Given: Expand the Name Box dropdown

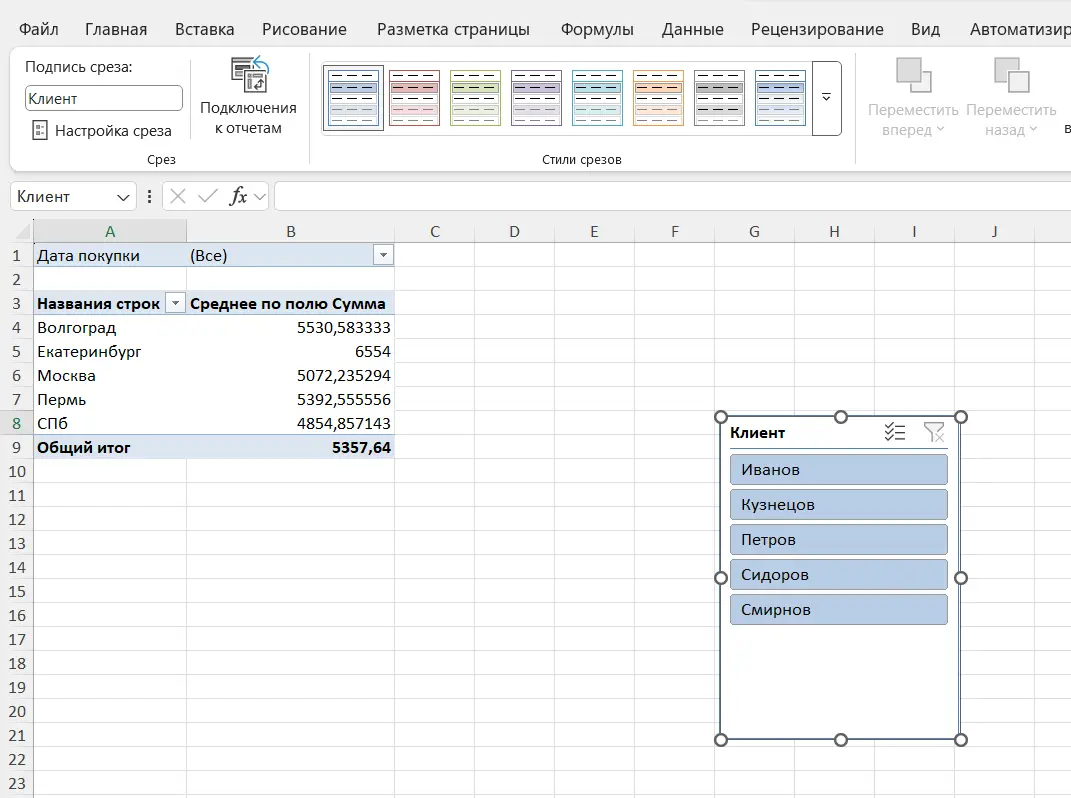Looking at the screenshot, I should (124, 197).
